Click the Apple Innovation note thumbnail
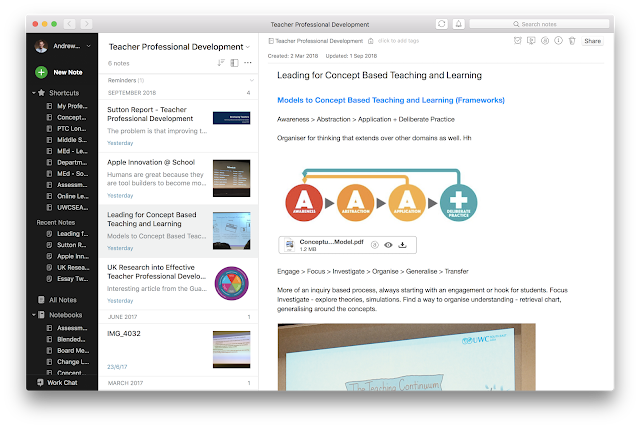This screenshot has width=640, height=428. (x=231, y=178)
